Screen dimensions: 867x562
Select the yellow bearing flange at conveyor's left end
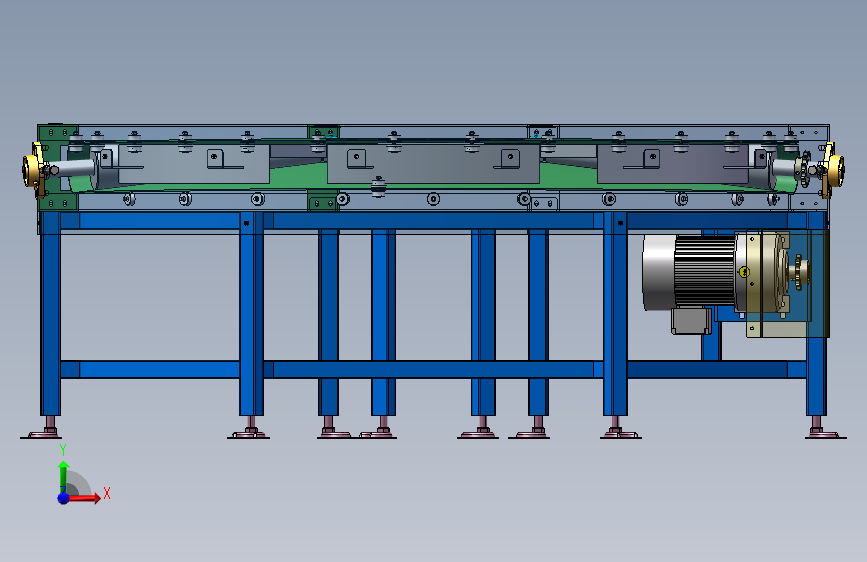click(x=34, y=170)
